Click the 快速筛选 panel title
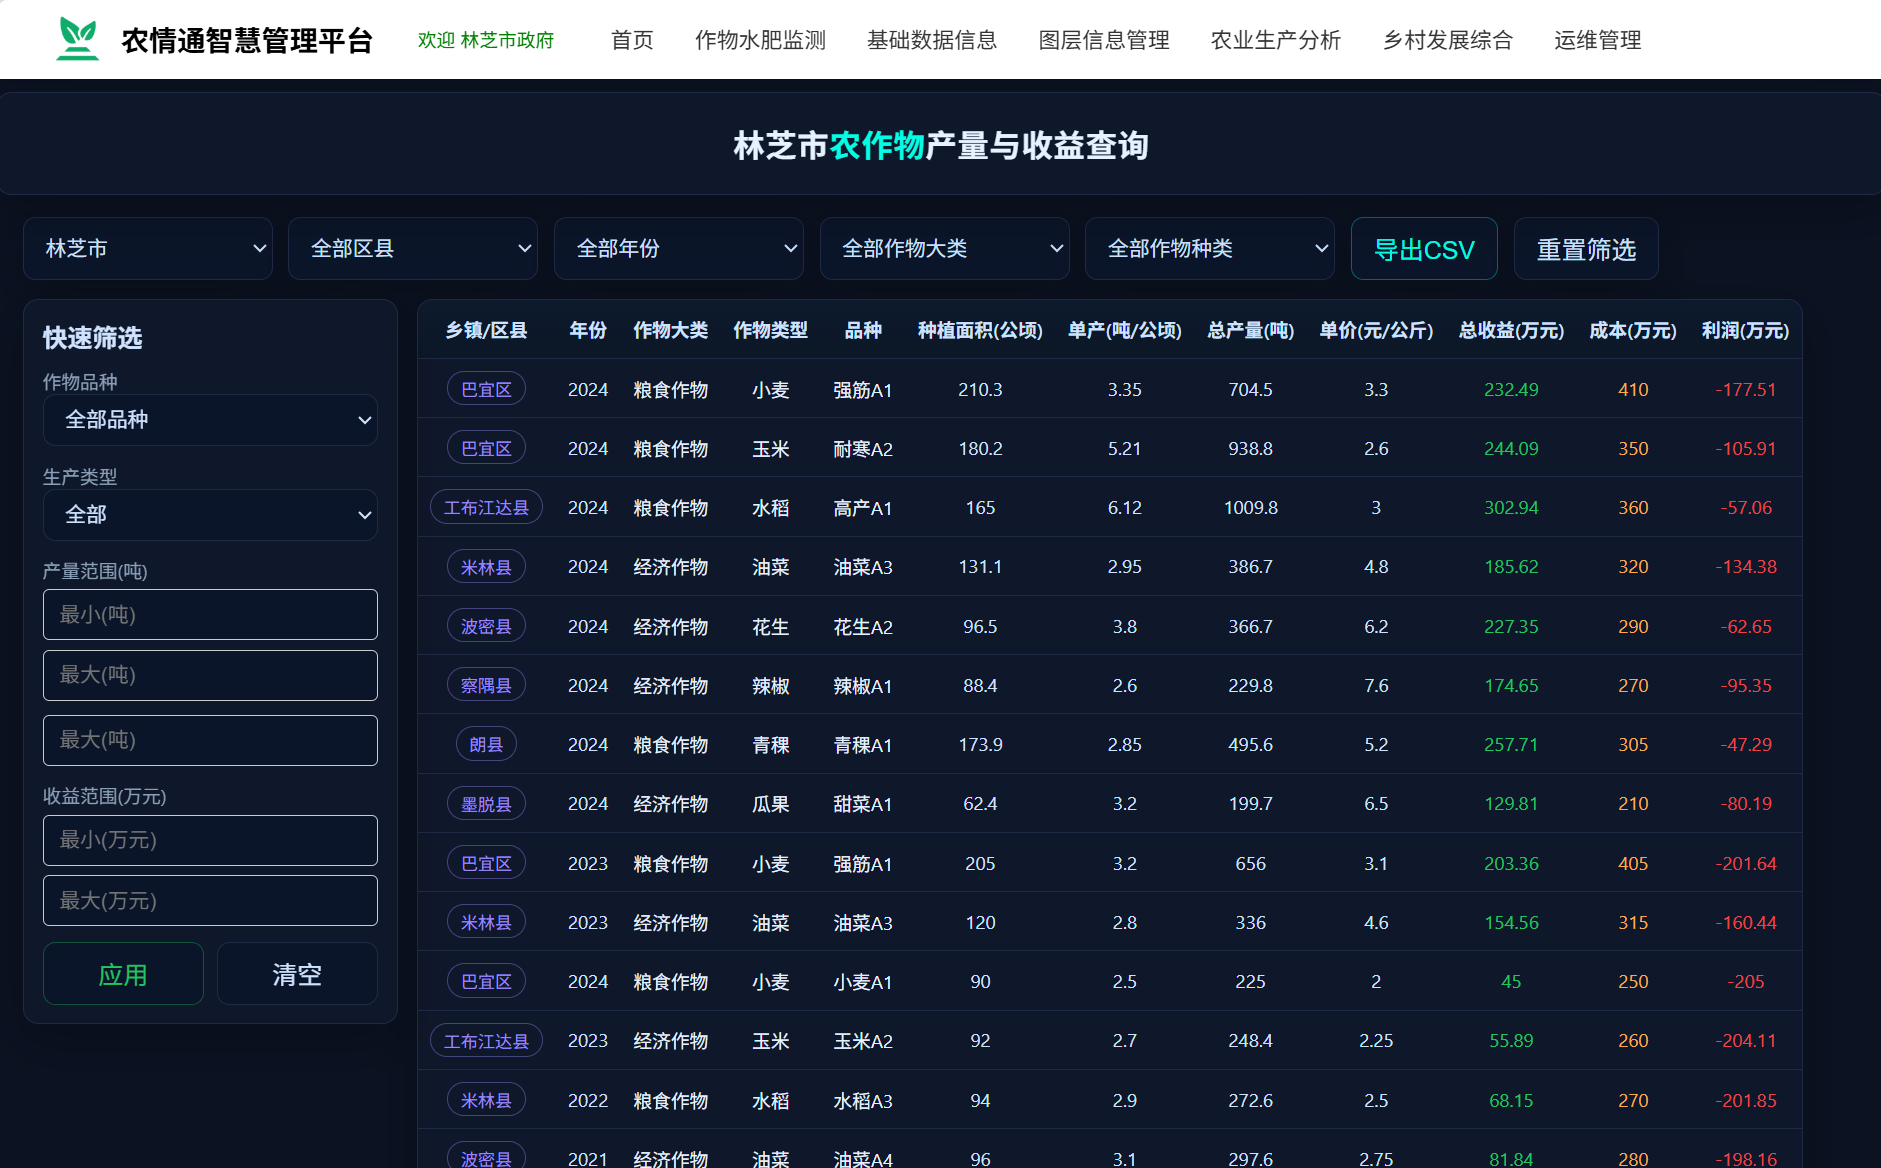1881x1168 pixels. (x=92, y=338)
